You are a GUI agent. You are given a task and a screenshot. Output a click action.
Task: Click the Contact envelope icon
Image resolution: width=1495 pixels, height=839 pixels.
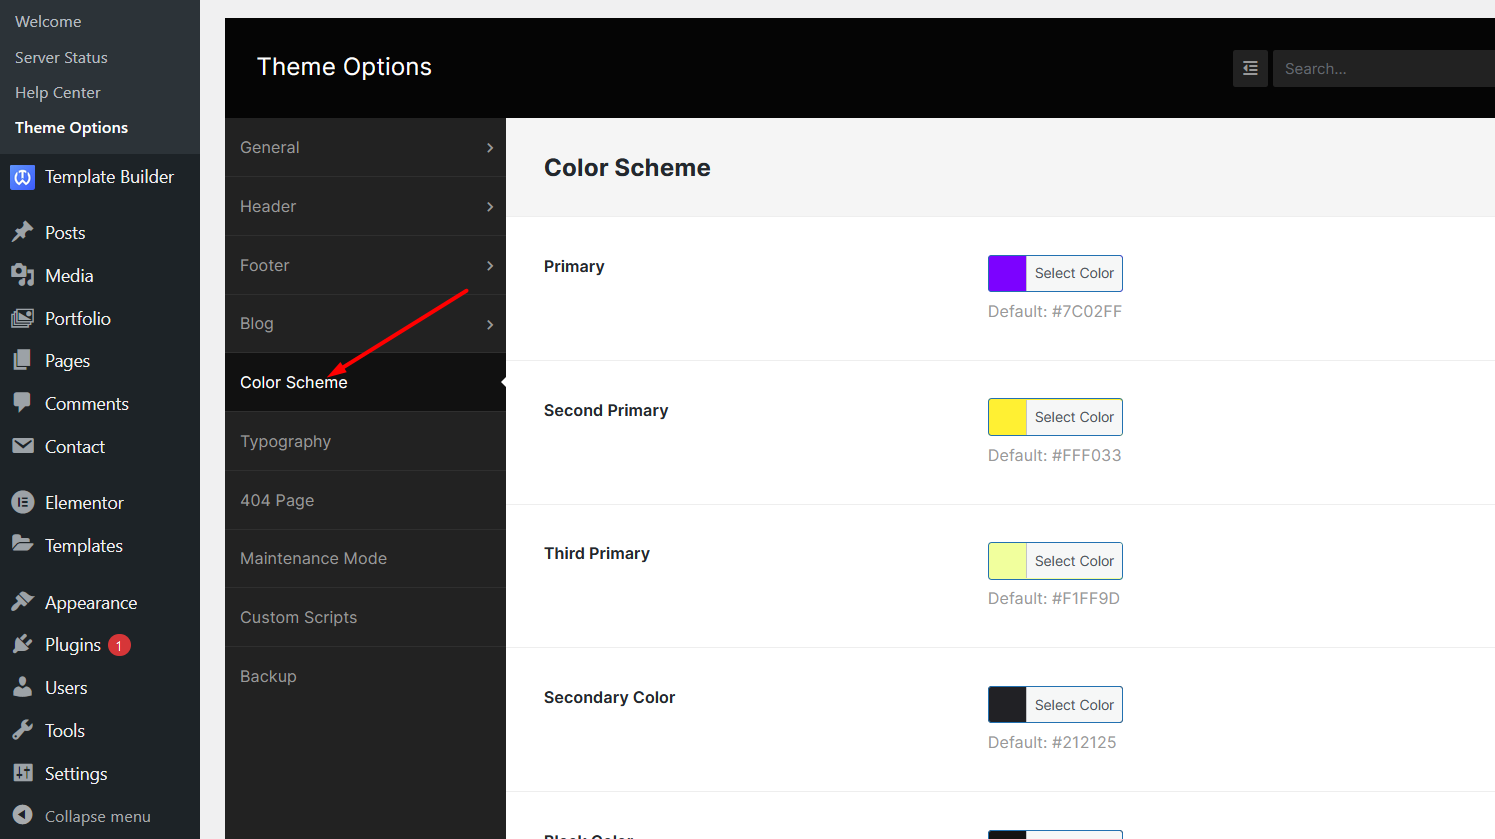pyautogui.click(x=22, y=446)
